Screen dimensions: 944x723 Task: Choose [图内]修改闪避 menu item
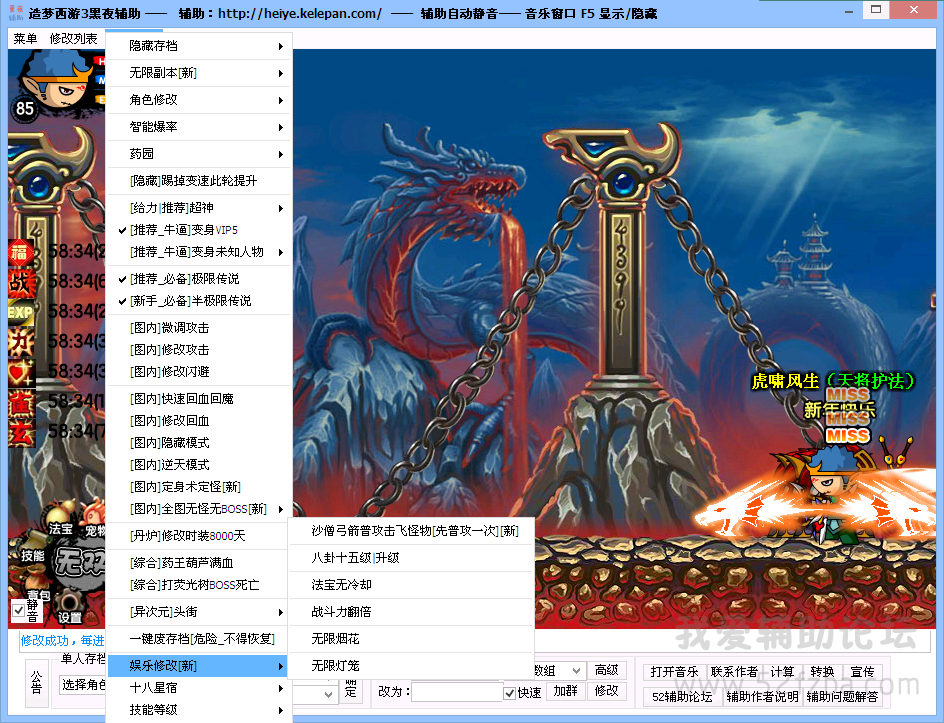(199, 371)
